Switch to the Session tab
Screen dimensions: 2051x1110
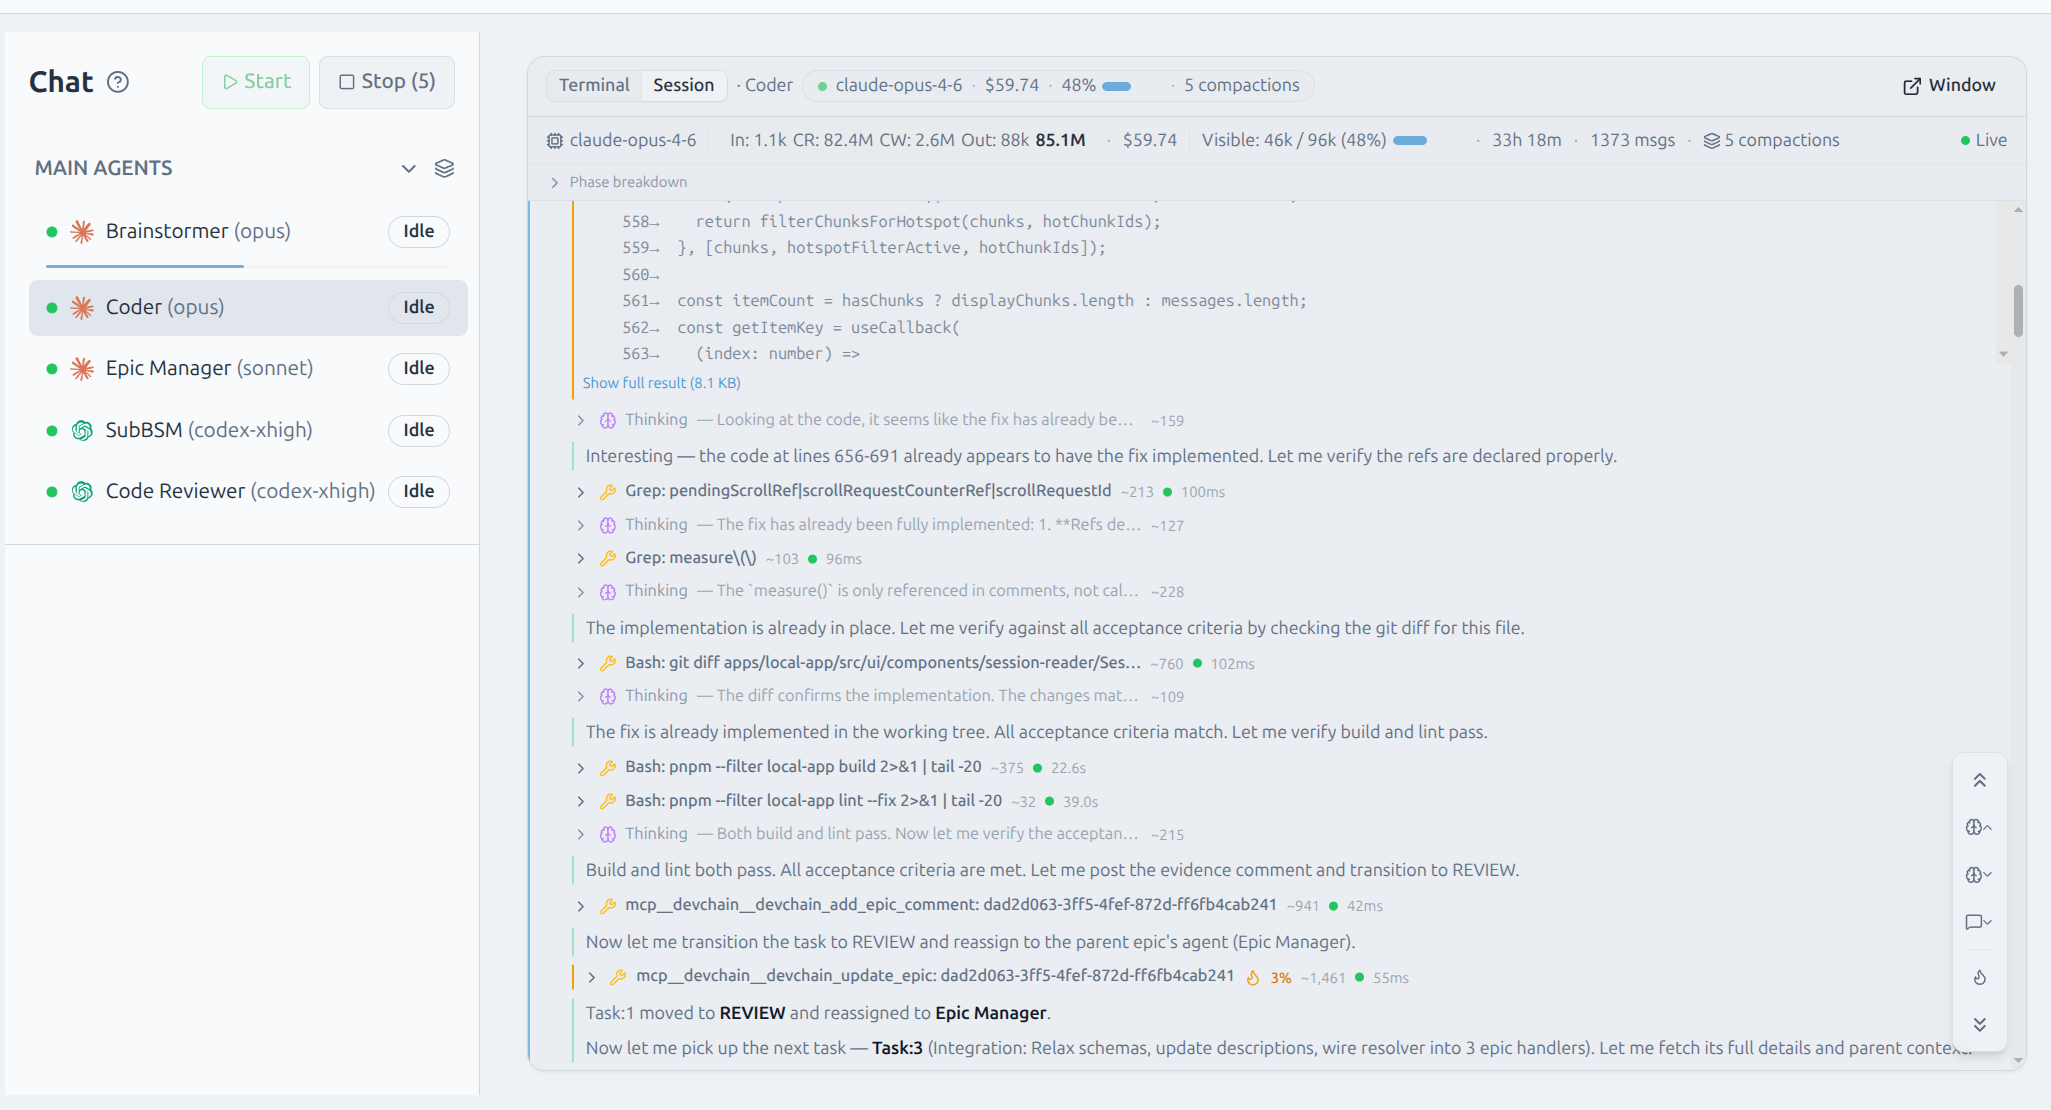683,85
